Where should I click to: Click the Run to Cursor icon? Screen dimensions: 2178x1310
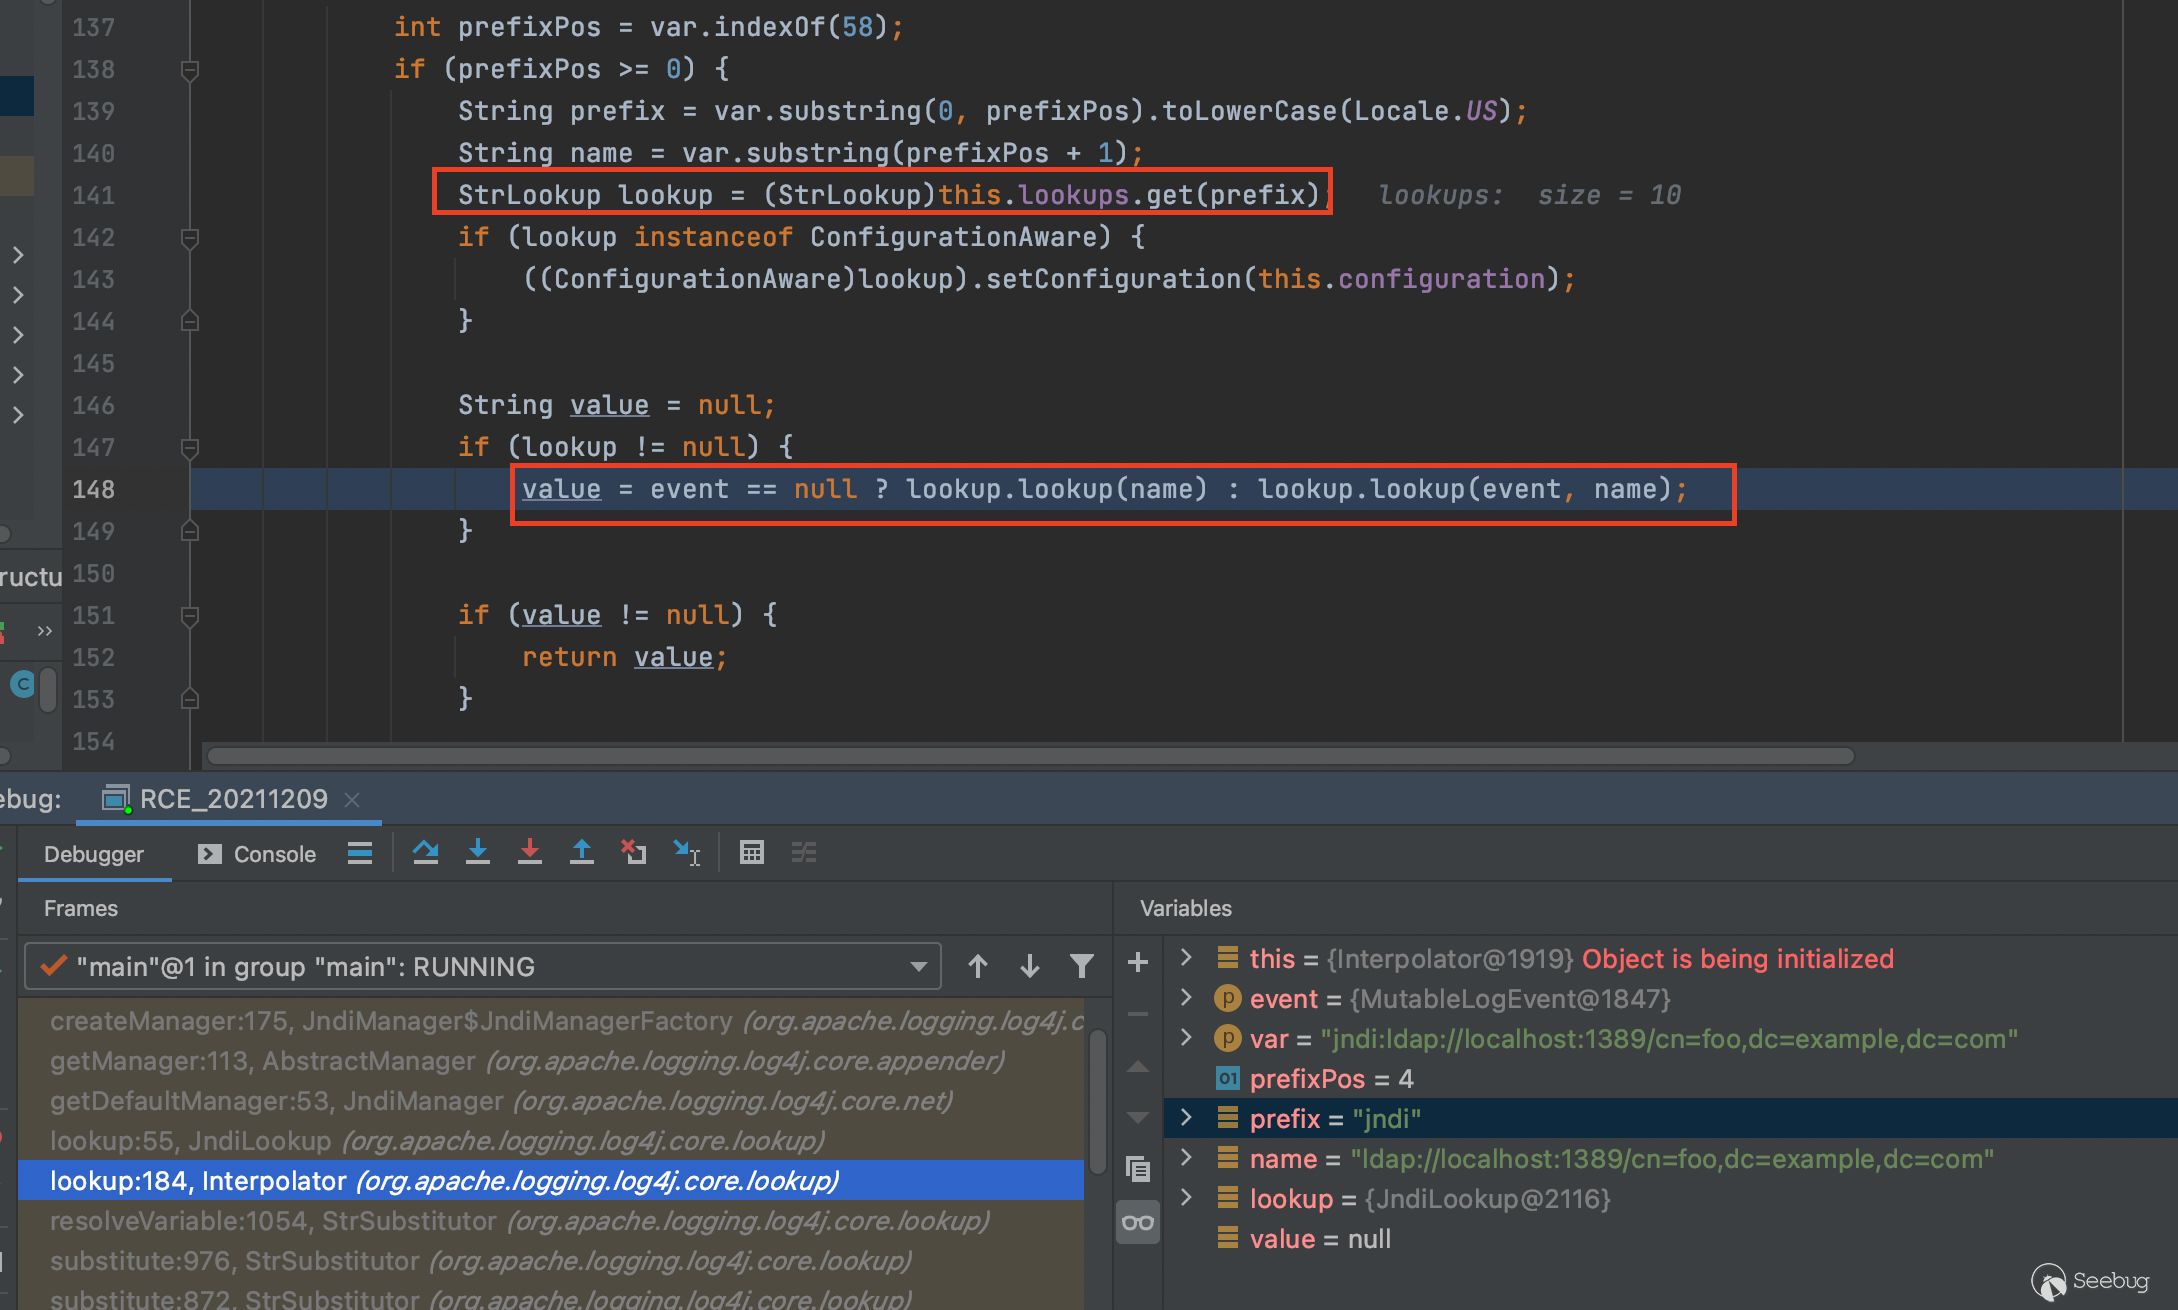point(686,852)
